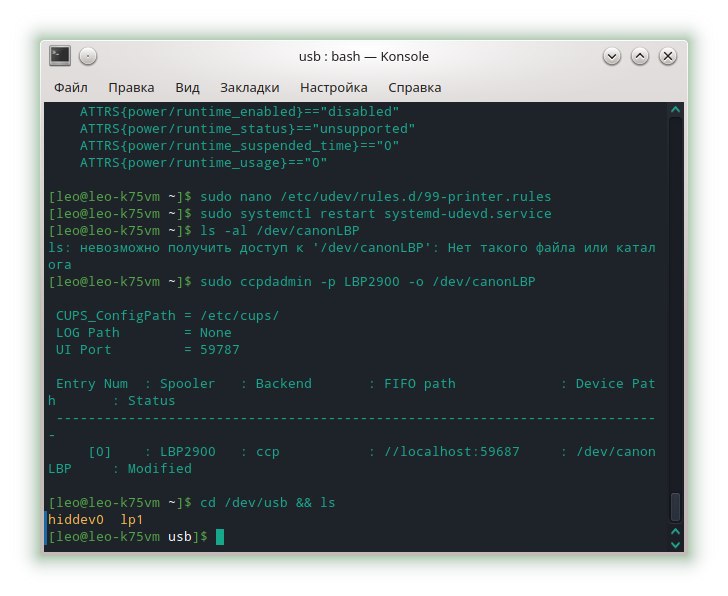Click the 'cd /dev/usb && ls' command
728x596 pixels.
coord(267,503)
